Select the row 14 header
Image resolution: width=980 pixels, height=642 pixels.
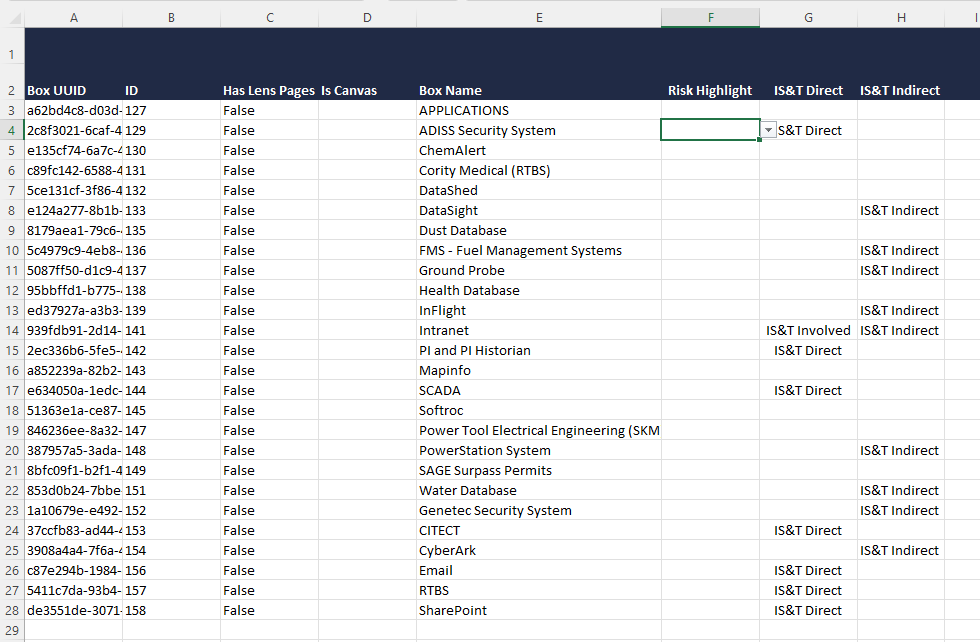click(11, 330)
